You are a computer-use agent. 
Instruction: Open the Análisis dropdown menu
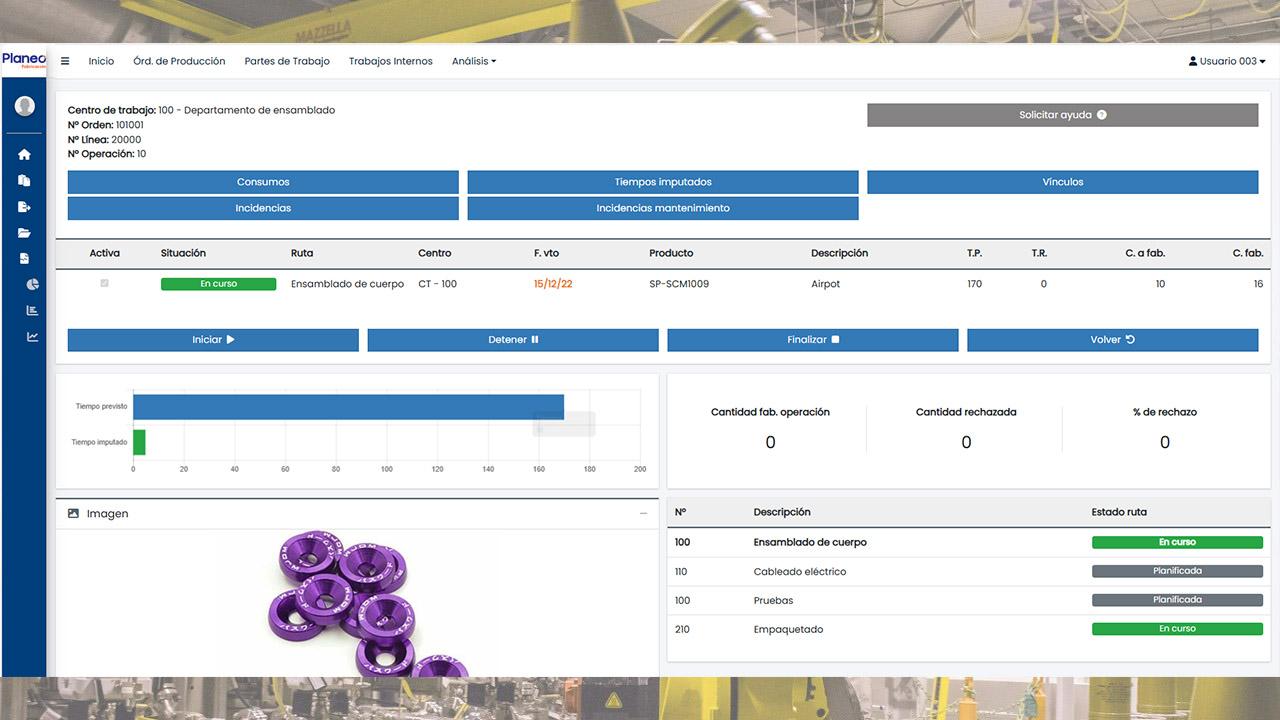[473, 60]
